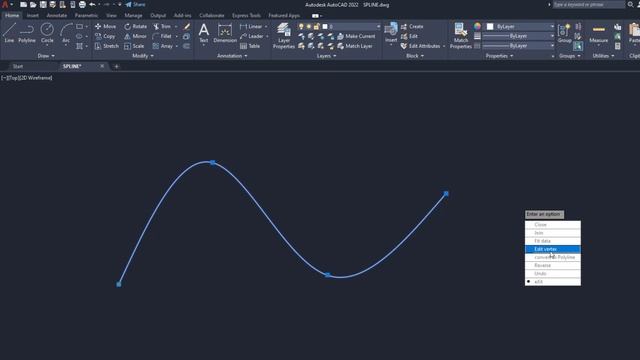This screenshot has width=640, height=360.
Task: Open Layer Properties manager
Action: pyautogui.click(x=284, y=36)
